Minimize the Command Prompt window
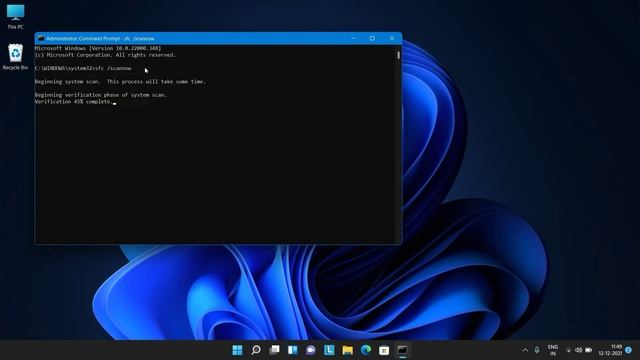Screen dimensions: 640x360 (x=353, y=38)
